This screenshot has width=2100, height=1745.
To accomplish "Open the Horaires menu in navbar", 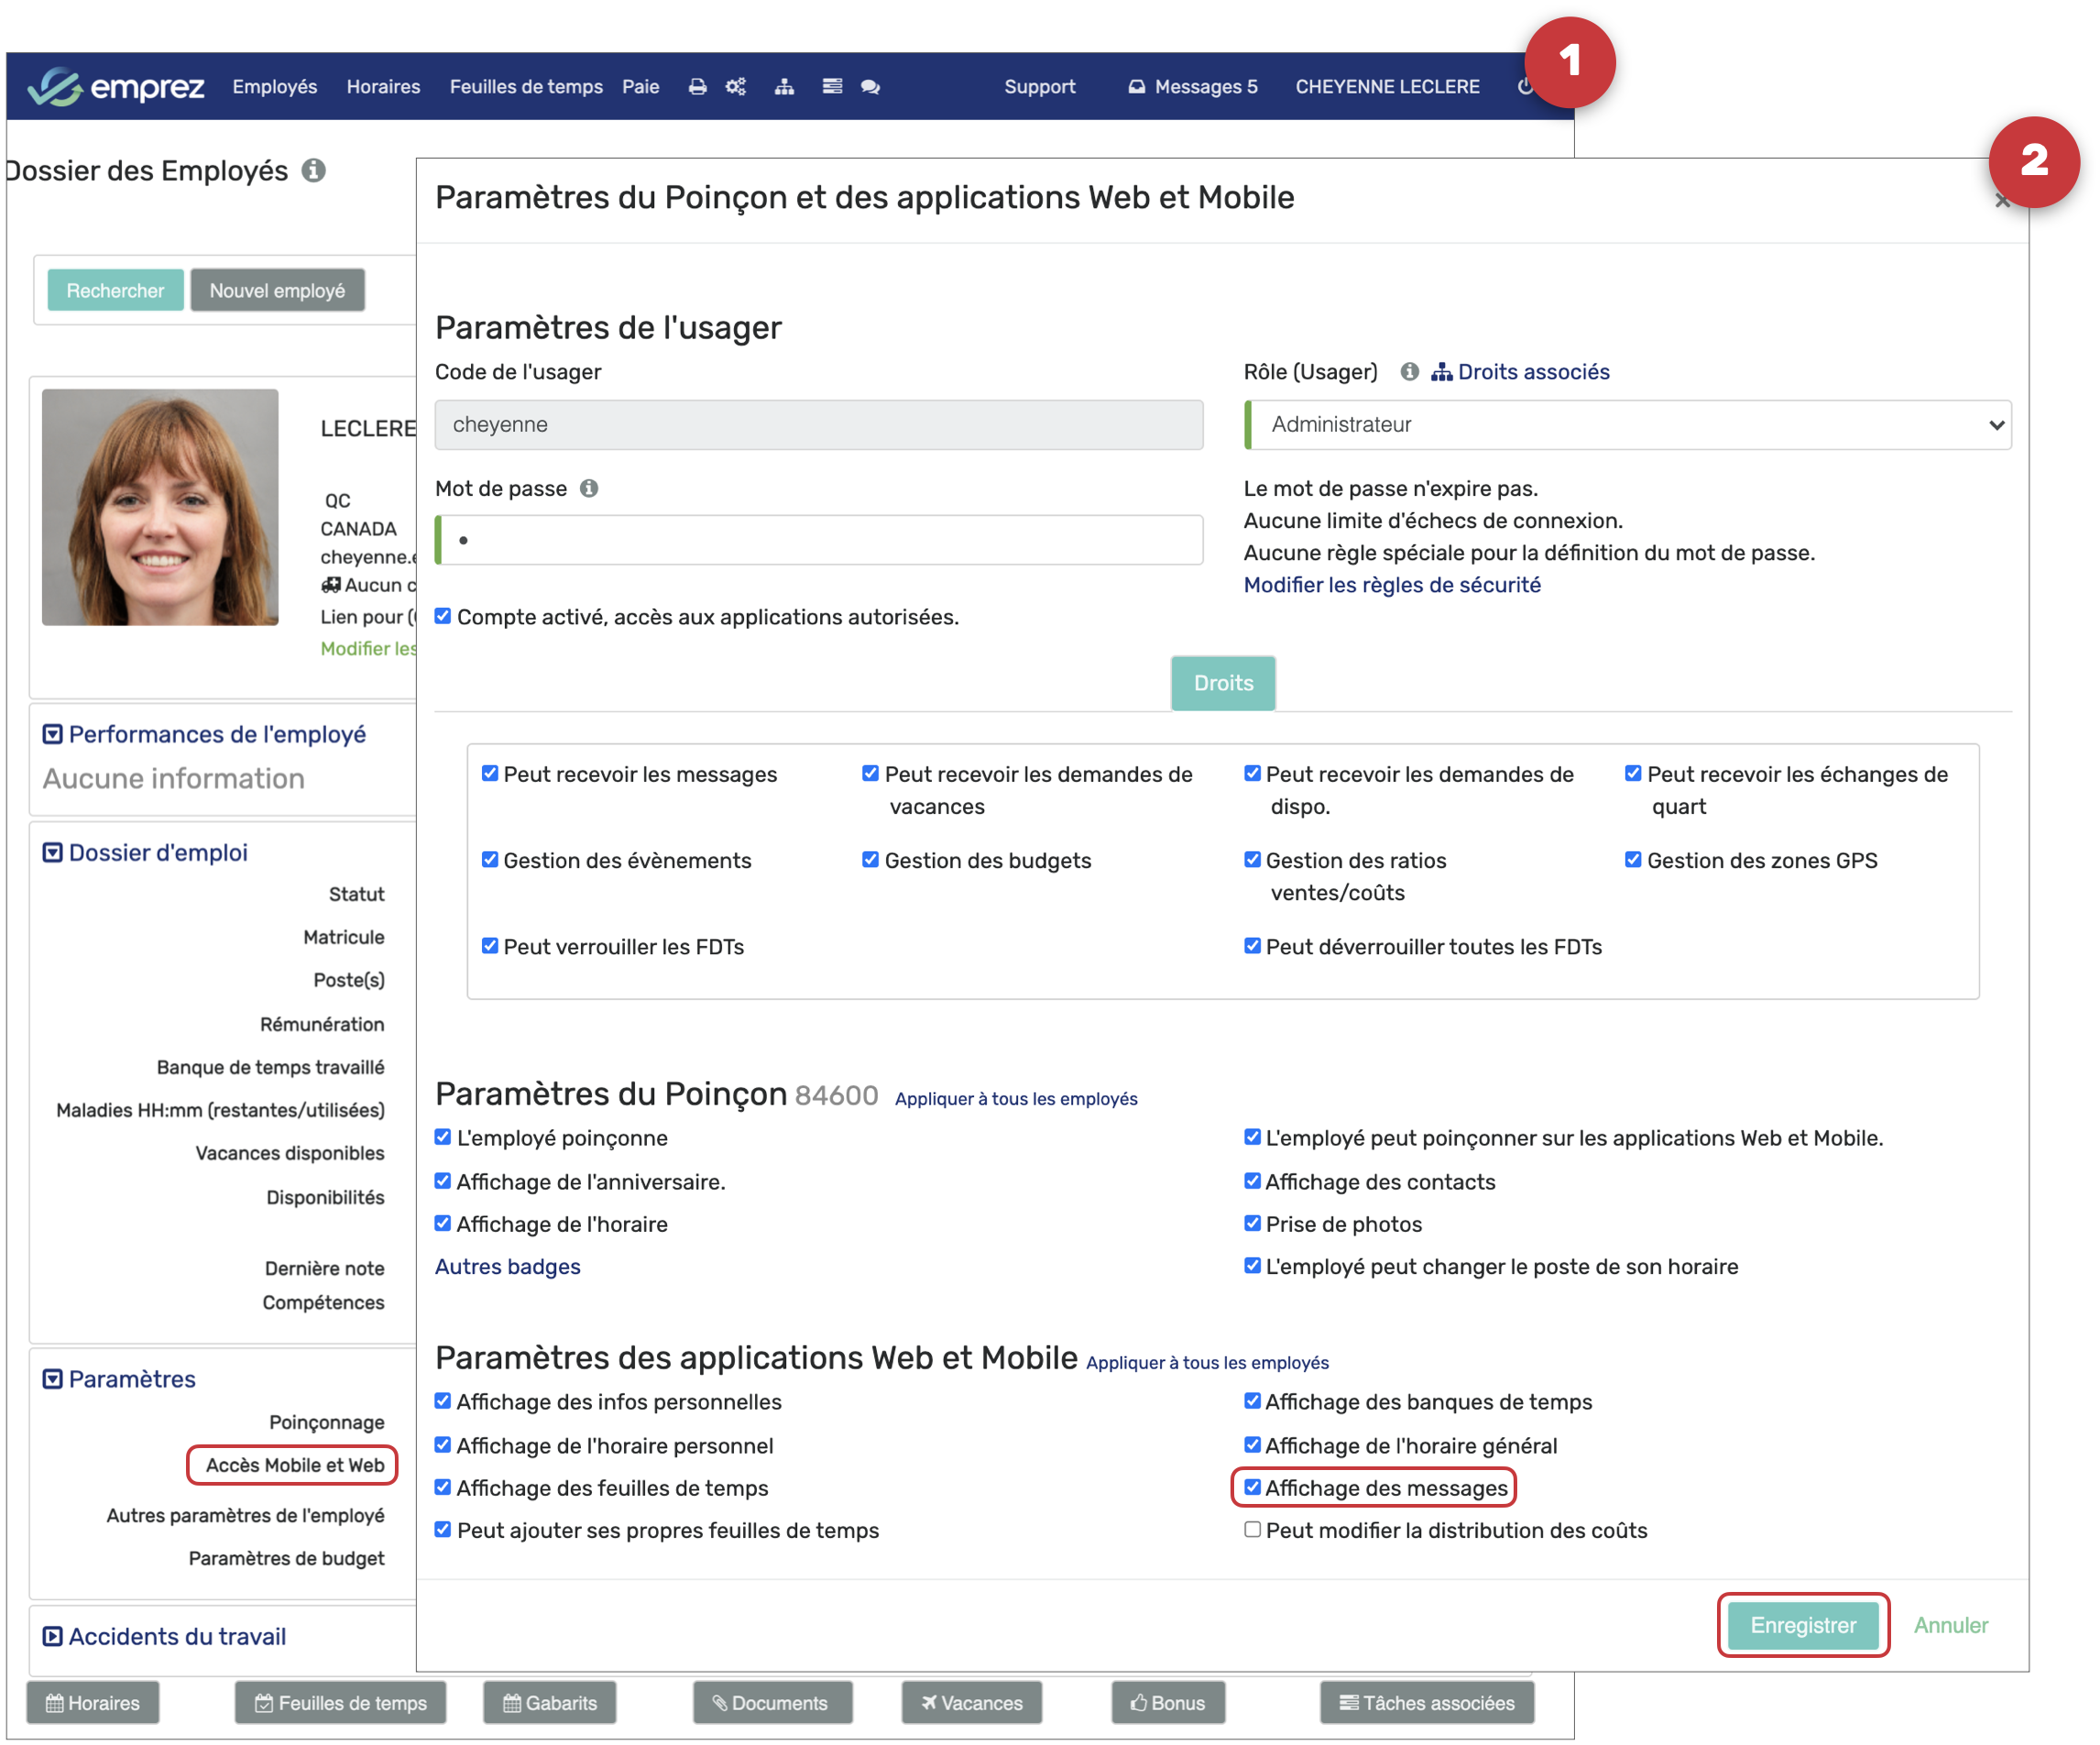I will pos(383,87).
